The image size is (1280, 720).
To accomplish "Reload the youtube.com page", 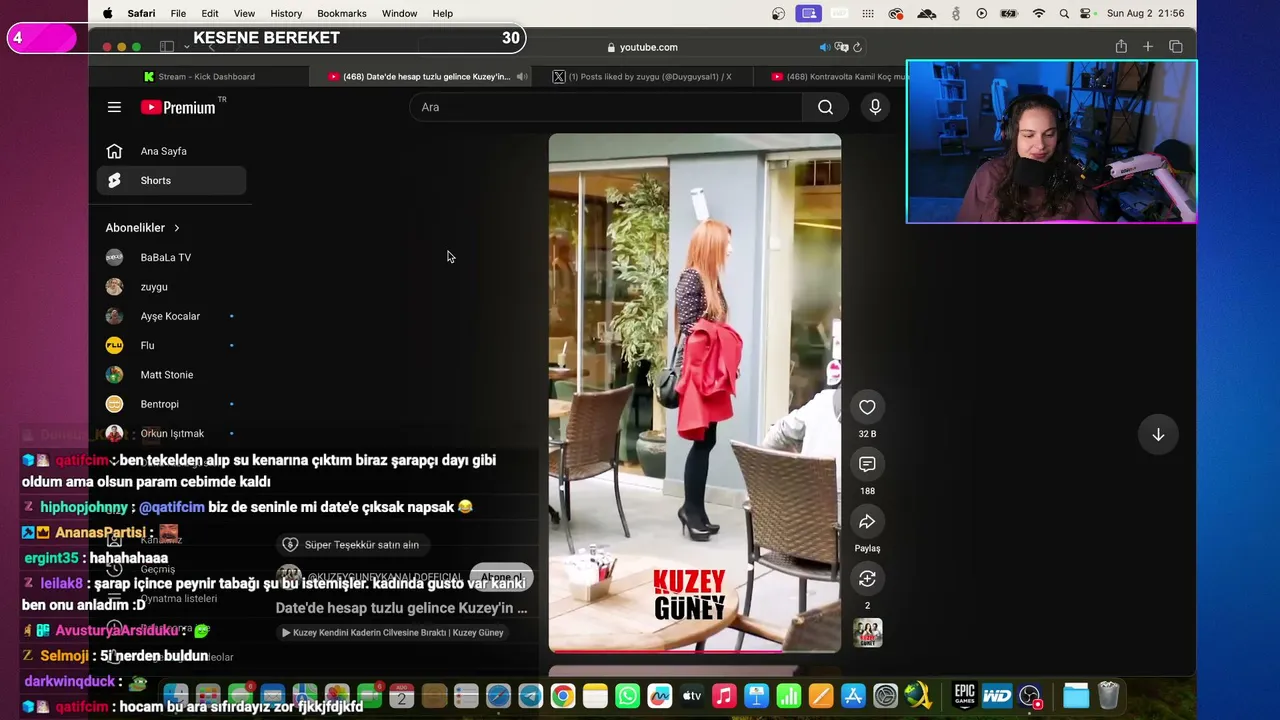I will (x=857, y=47).
